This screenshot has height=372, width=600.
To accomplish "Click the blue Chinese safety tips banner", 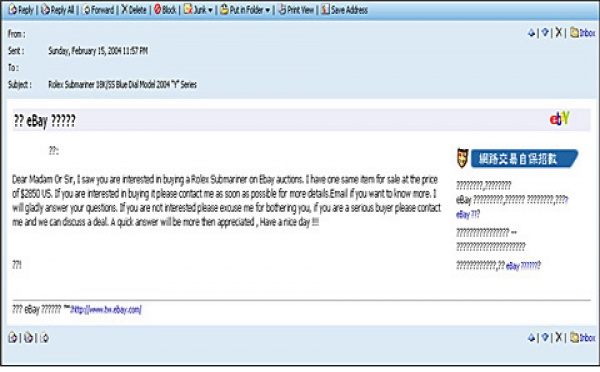I will click(x=524, y=158).
